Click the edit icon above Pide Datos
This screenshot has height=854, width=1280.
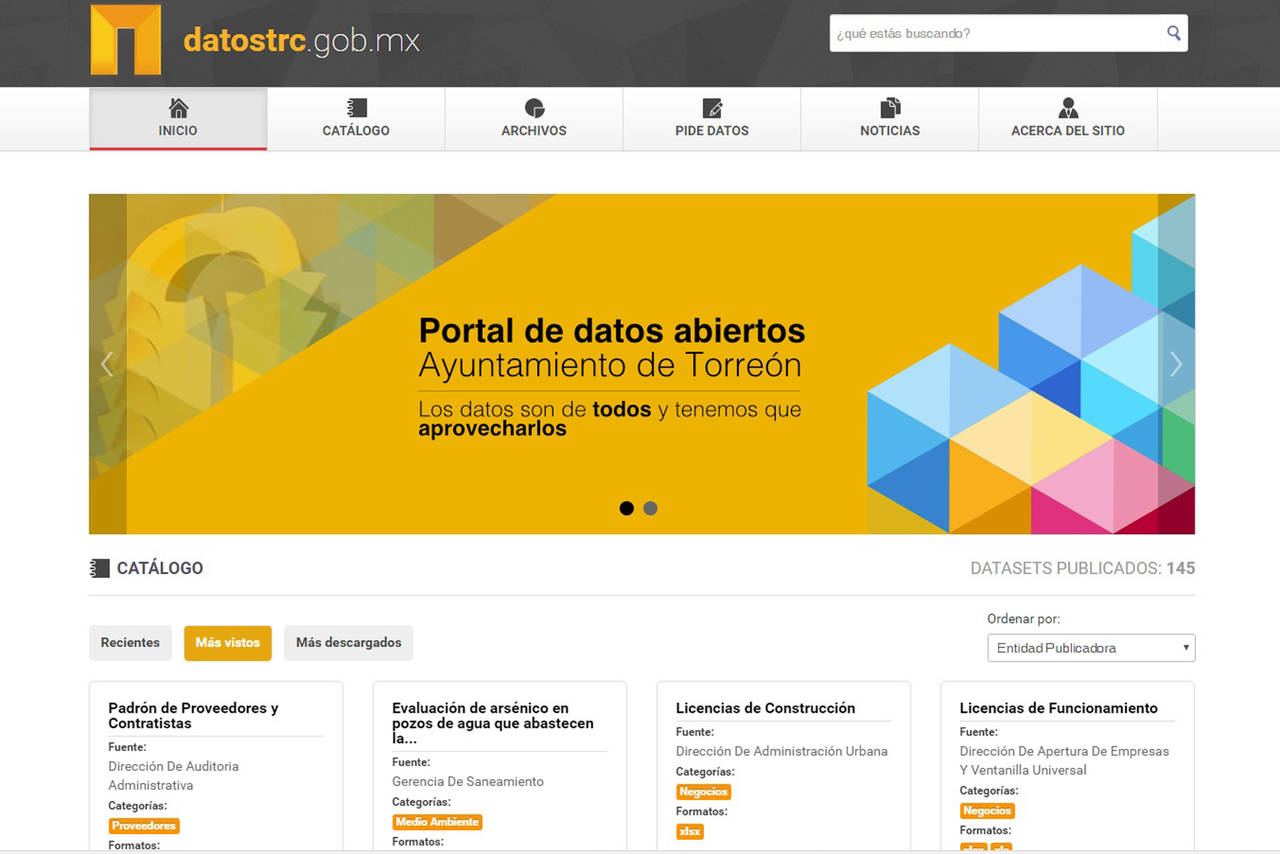(712, 108)
